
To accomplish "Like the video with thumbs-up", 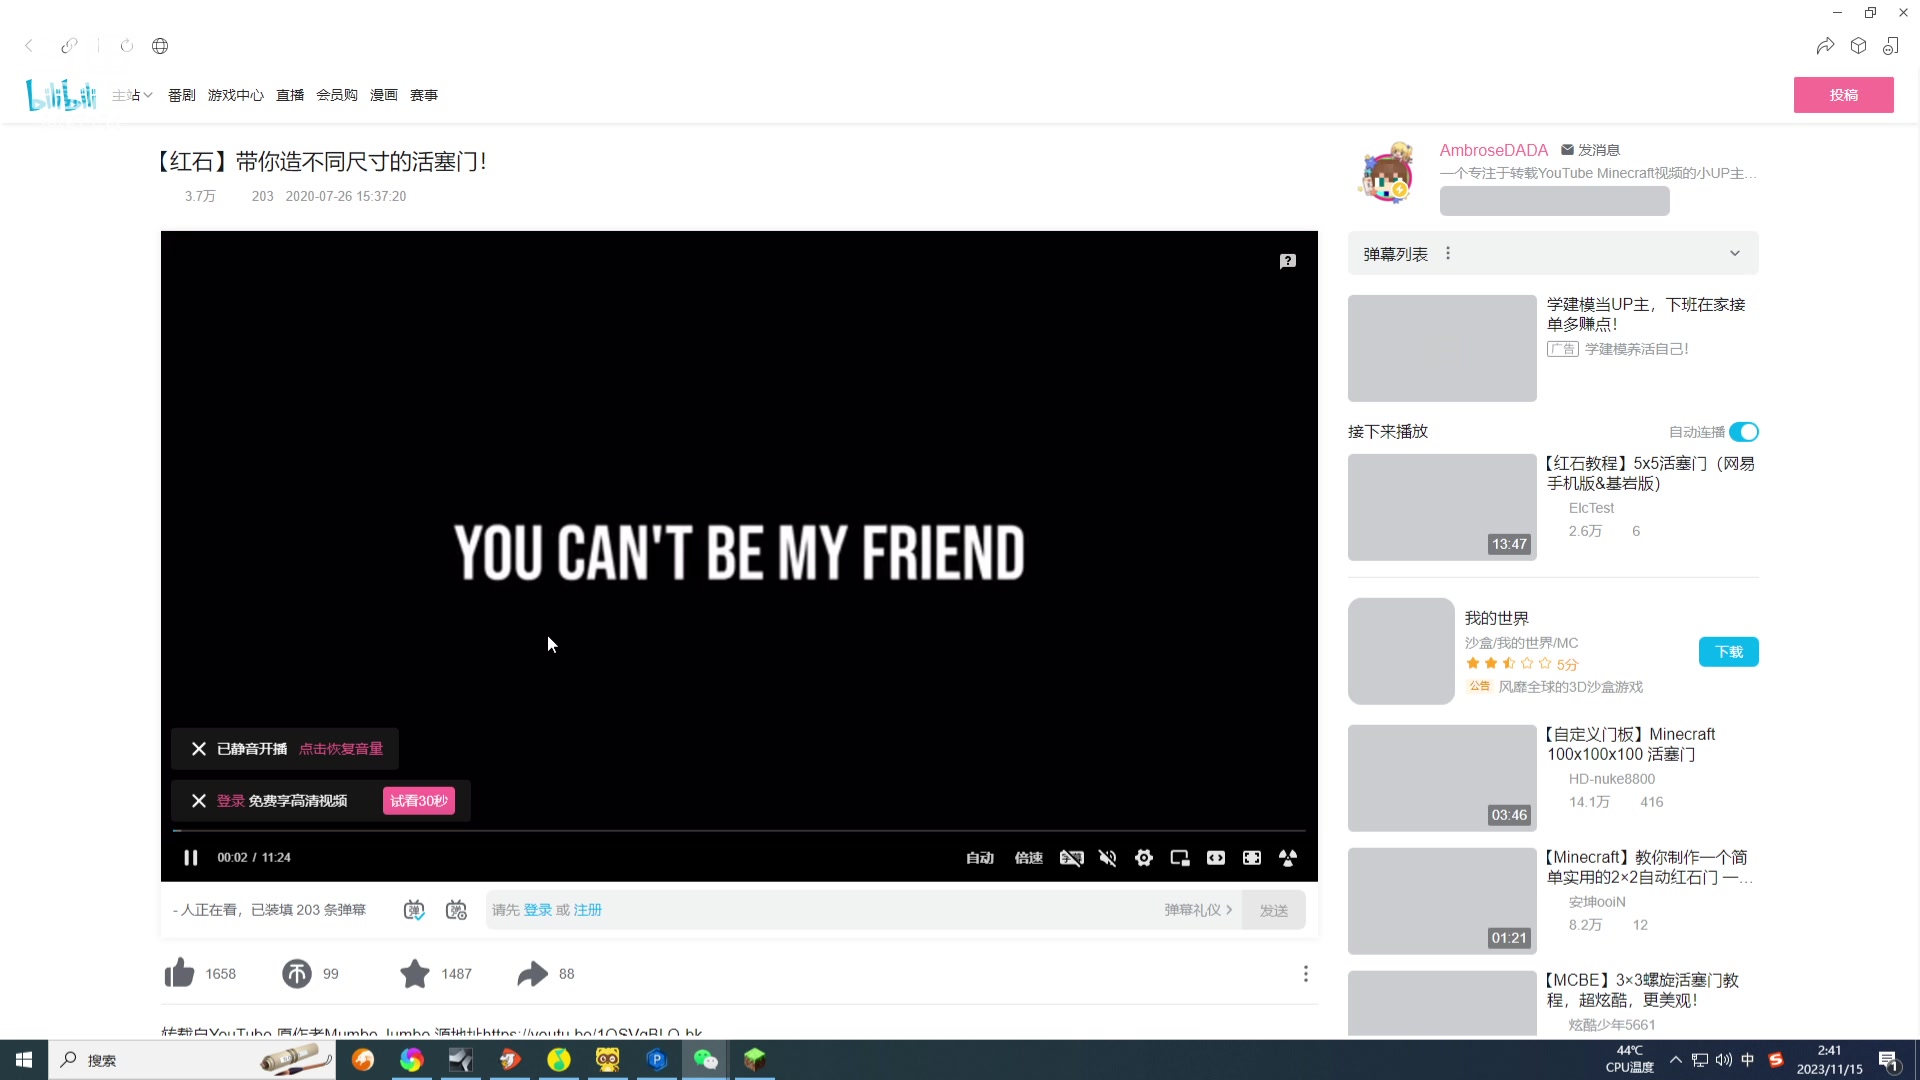I will click(180, 973).
